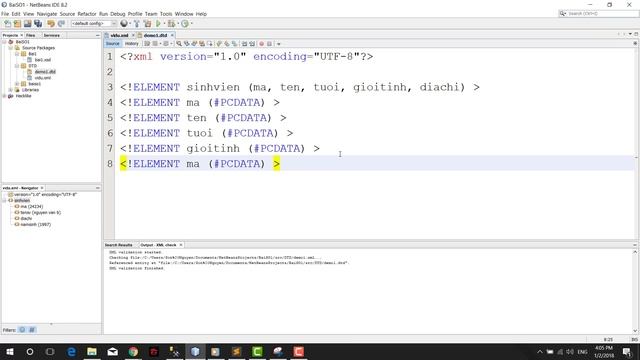Viewport: 640px width, 360px height.
Task: Close the Output XML check tab
Action: click(181, 245)
